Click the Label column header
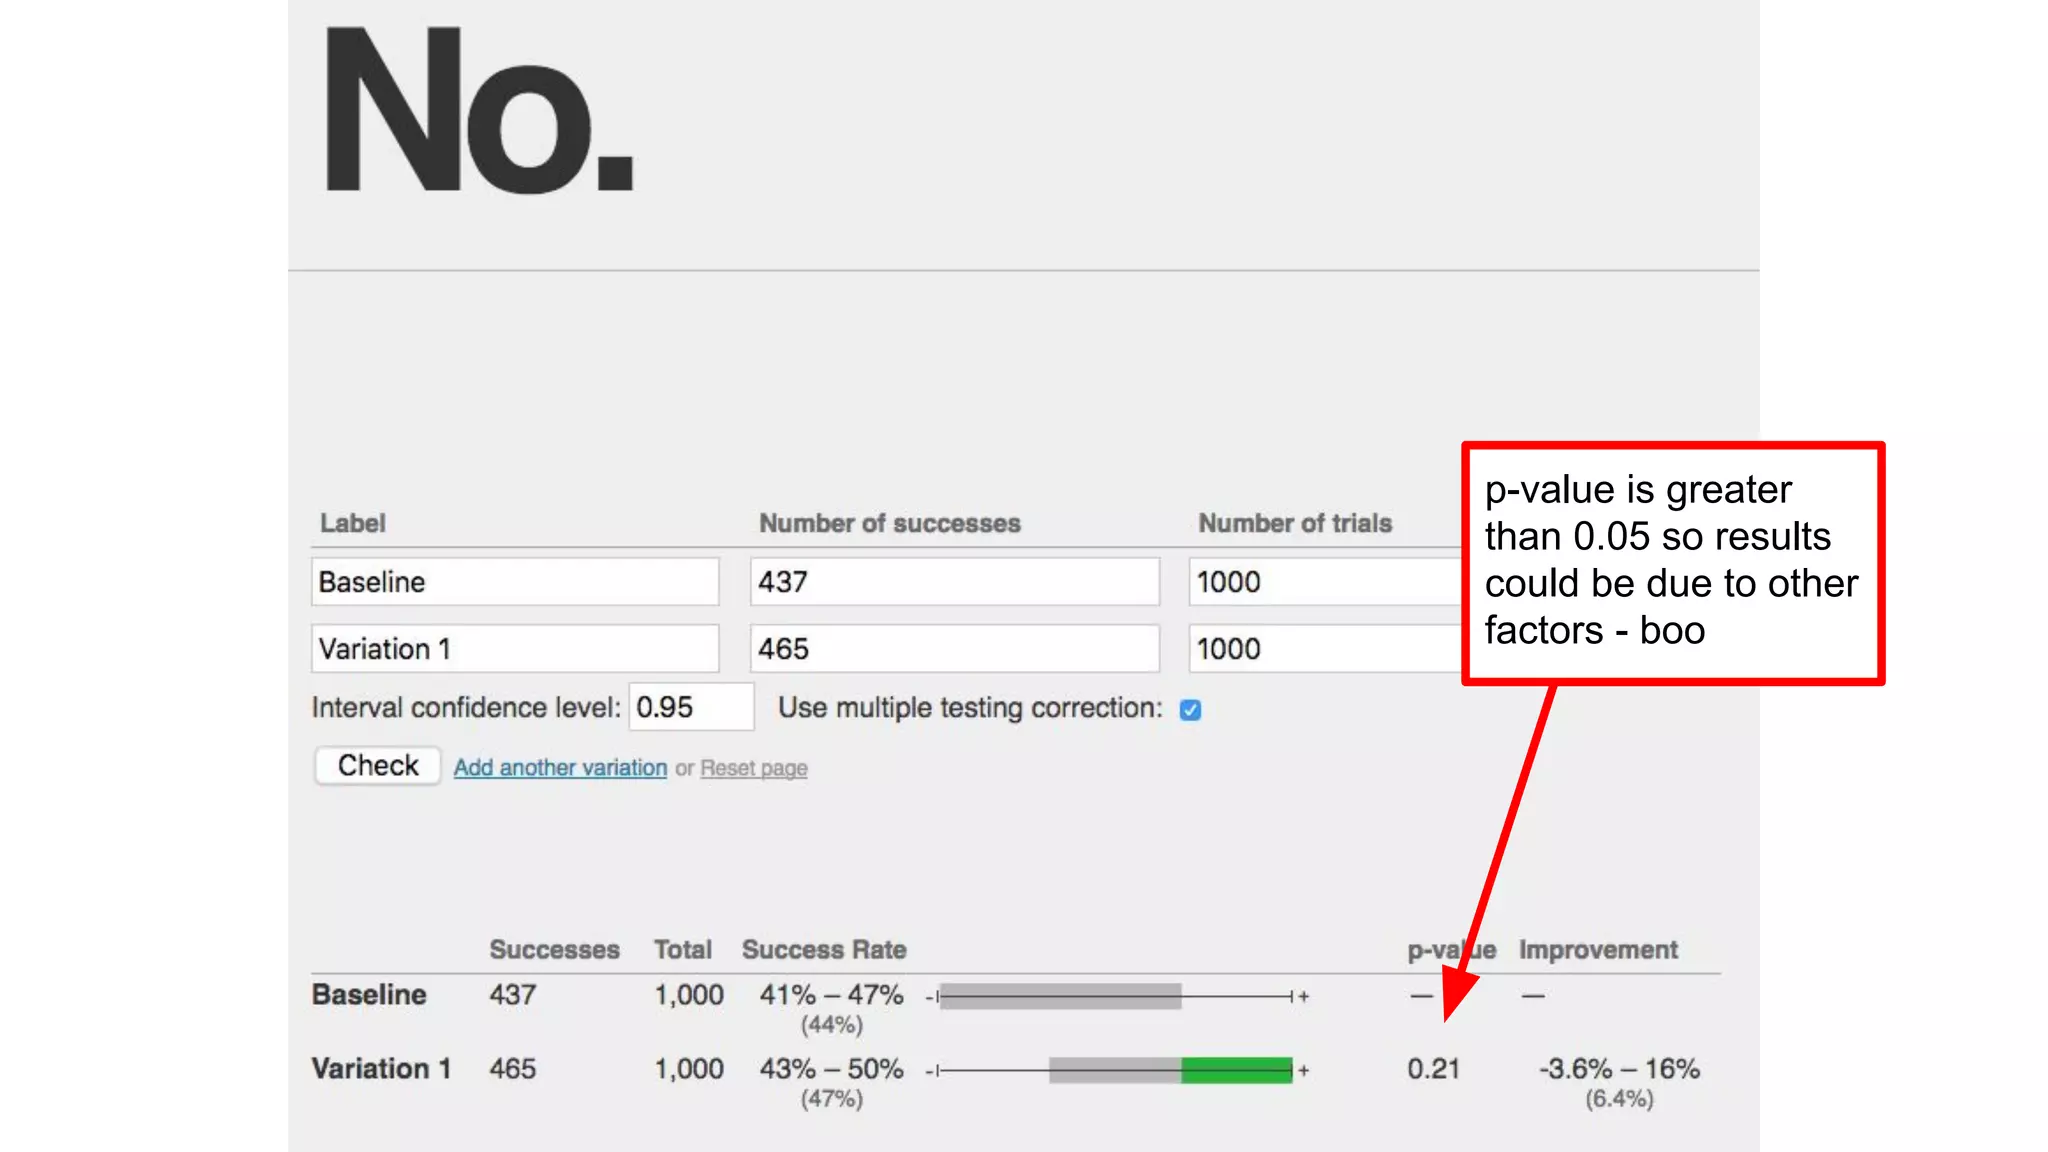2048x1152 pixels. click(x=352, y=523)
